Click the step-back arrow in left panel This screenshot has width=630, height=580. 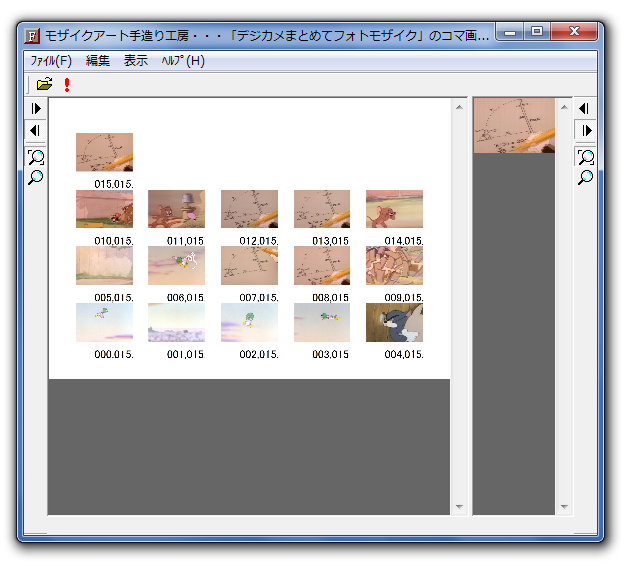(x=36, y=130)
